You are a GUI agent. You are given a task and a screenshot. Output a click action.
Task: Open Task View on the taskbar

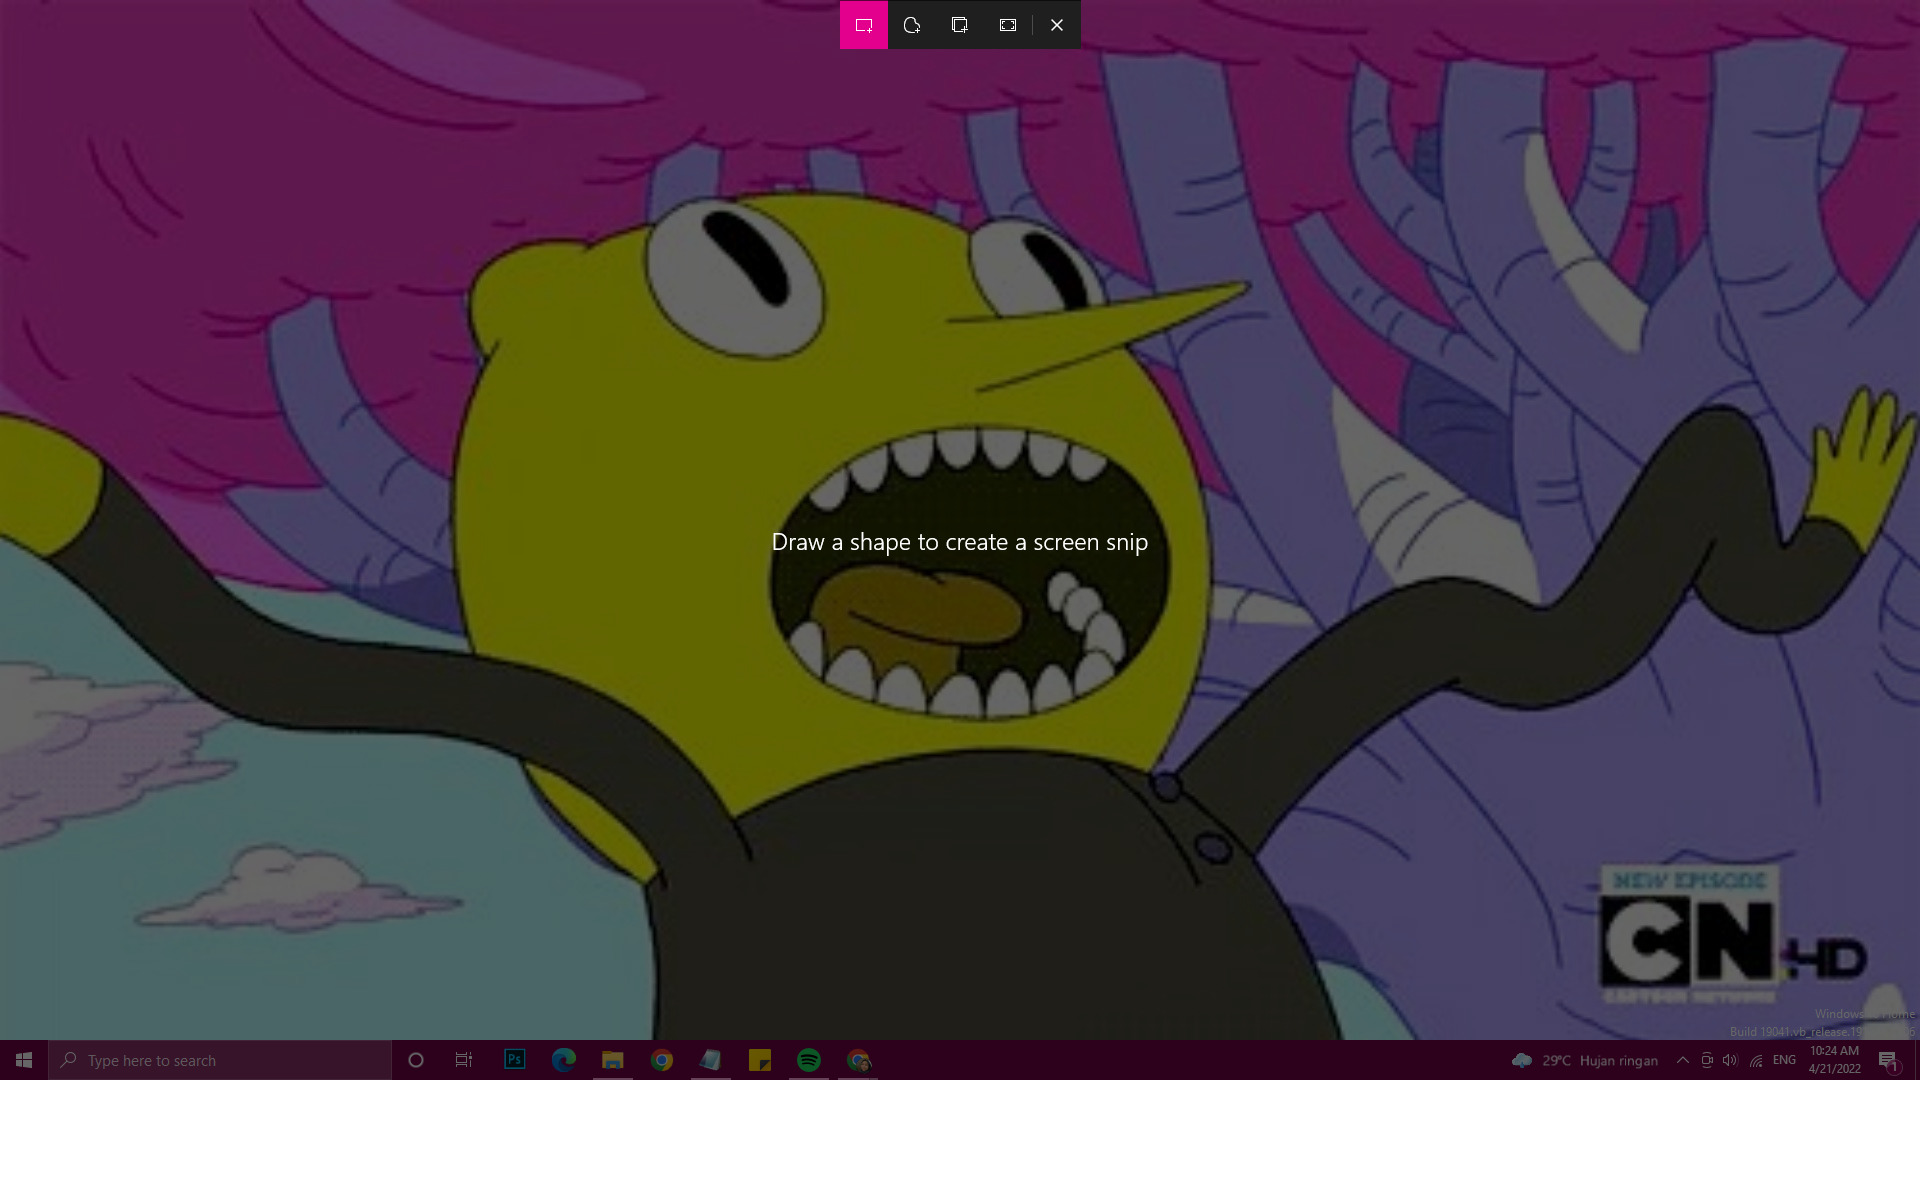464,1060
